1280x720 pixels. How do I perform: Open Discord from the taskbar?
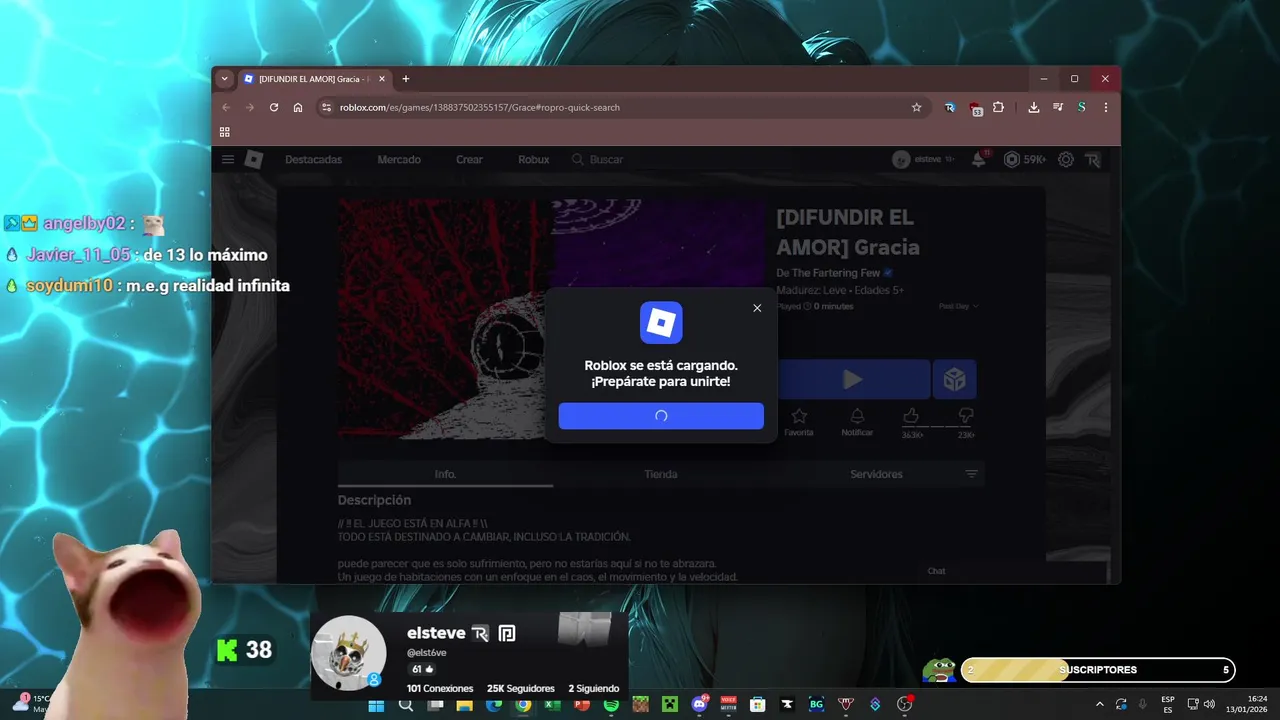[x=699, y=705]
